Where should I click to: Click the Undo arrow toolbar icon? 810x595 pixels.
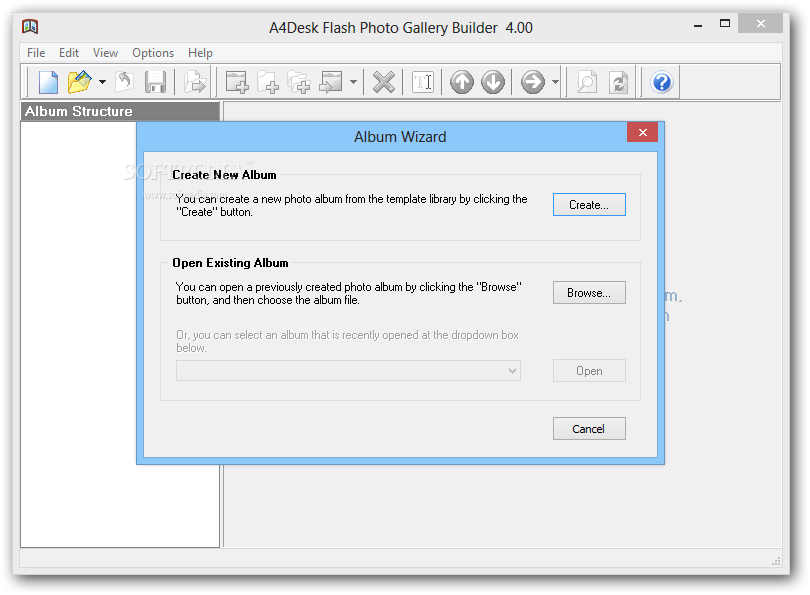pyautogui.click(x=124, y=82)
